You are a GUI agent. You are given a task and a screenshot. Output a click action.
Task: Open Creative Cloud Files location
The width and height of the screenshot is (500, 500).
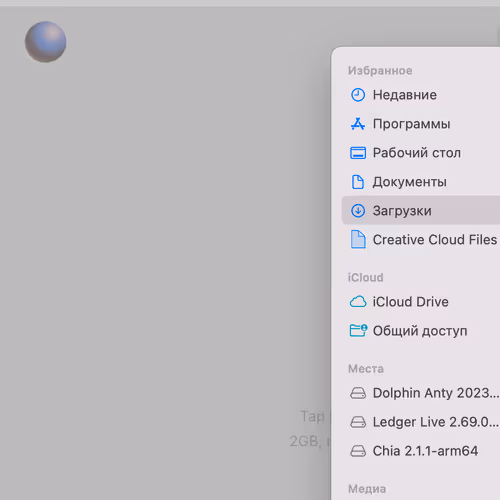pos(421,239)
